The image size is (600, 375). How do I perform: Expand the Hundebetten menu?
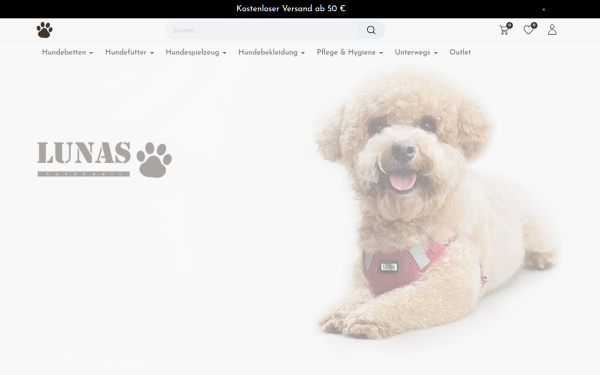[x=67, y=52]
